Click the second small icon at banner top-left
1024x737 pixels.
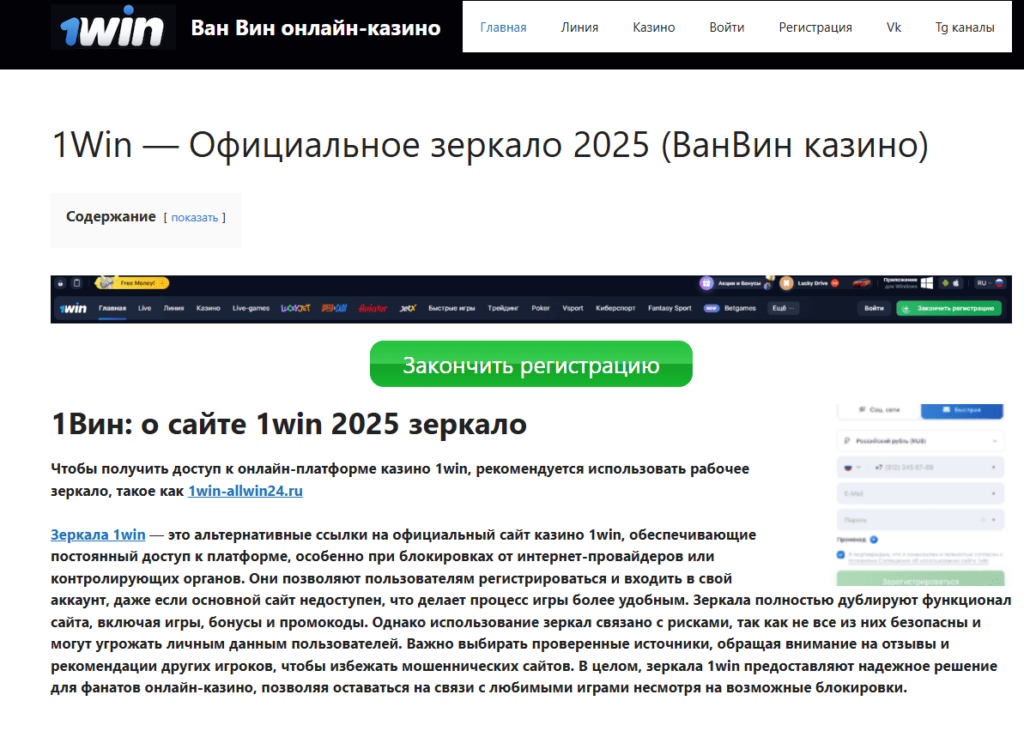[x=76, y=283]
